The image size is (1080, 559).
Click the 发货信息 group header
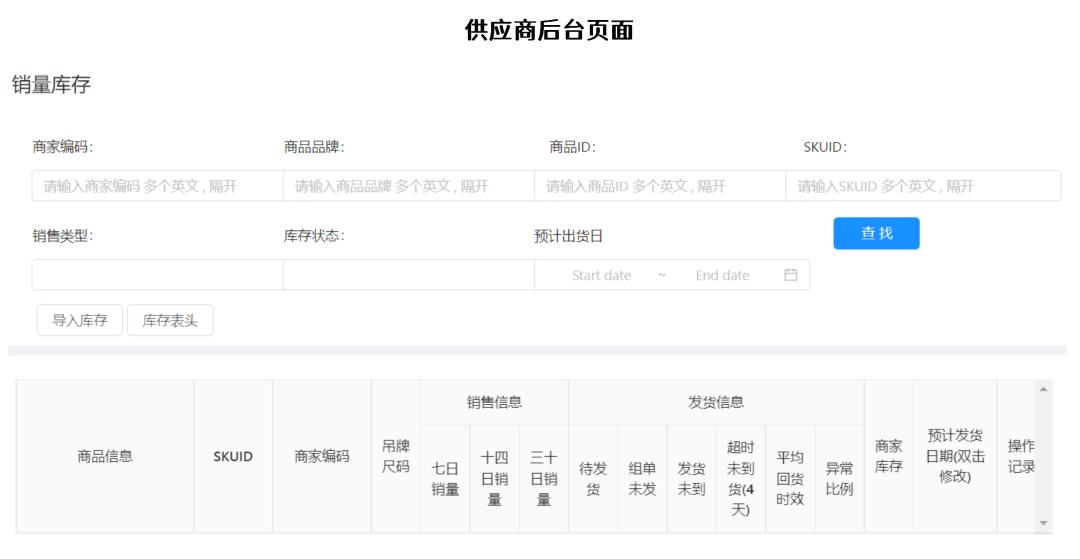pos(716,402)
